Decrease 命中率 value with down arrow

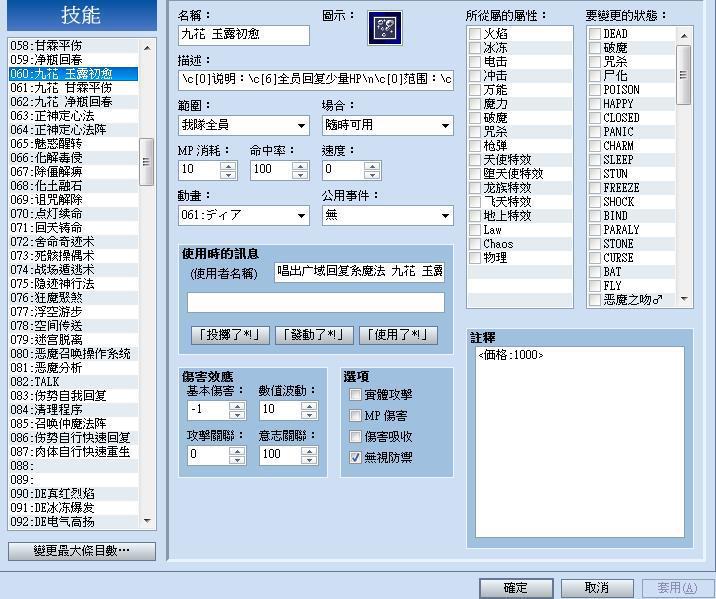300,175
